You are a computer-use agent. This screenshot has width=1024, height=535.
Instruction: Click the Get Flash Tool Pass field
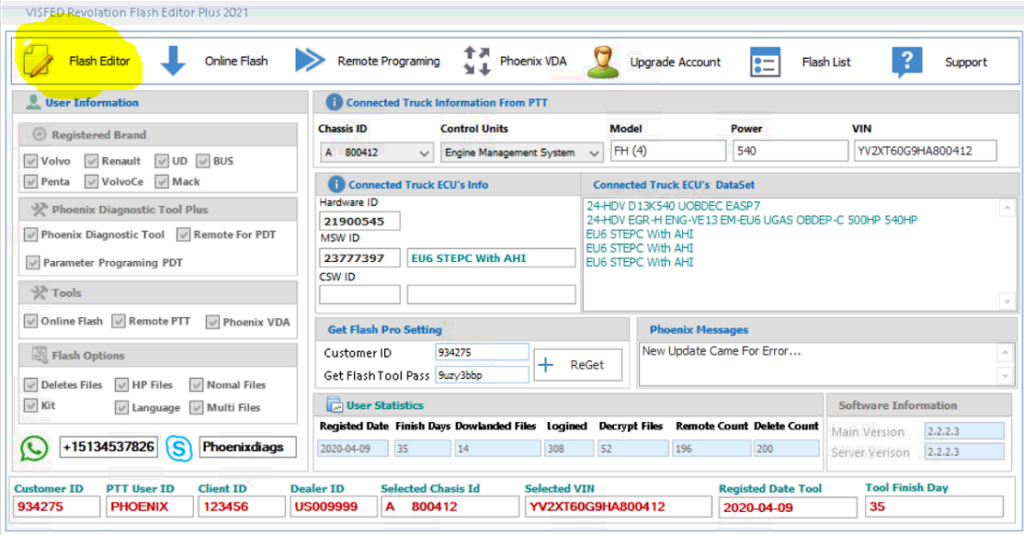pos(482,375)
